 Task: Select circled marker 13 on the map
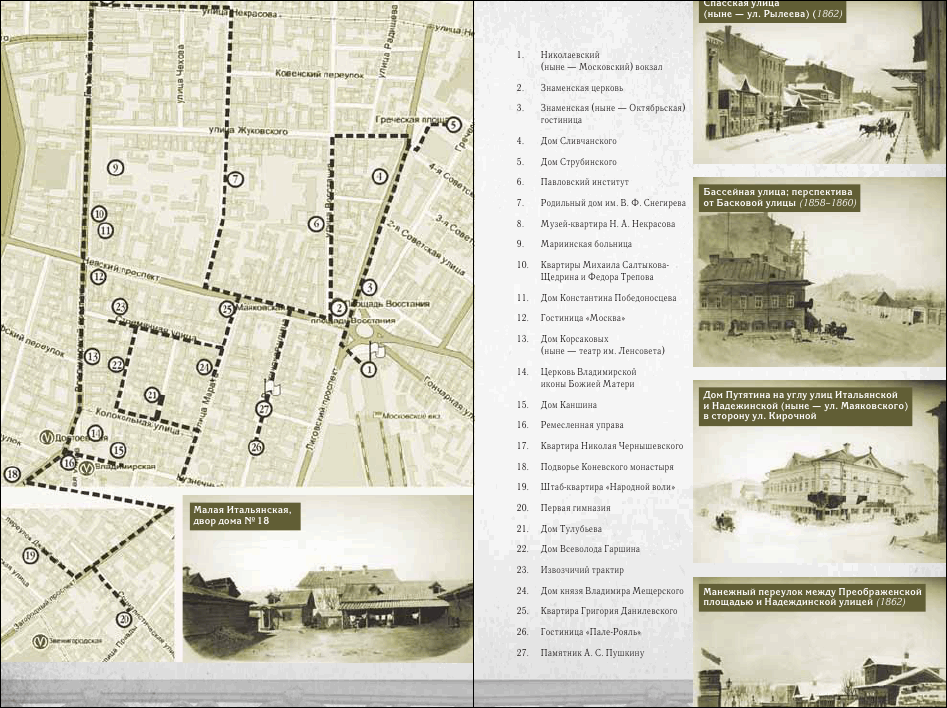click(x=92, y=356)
